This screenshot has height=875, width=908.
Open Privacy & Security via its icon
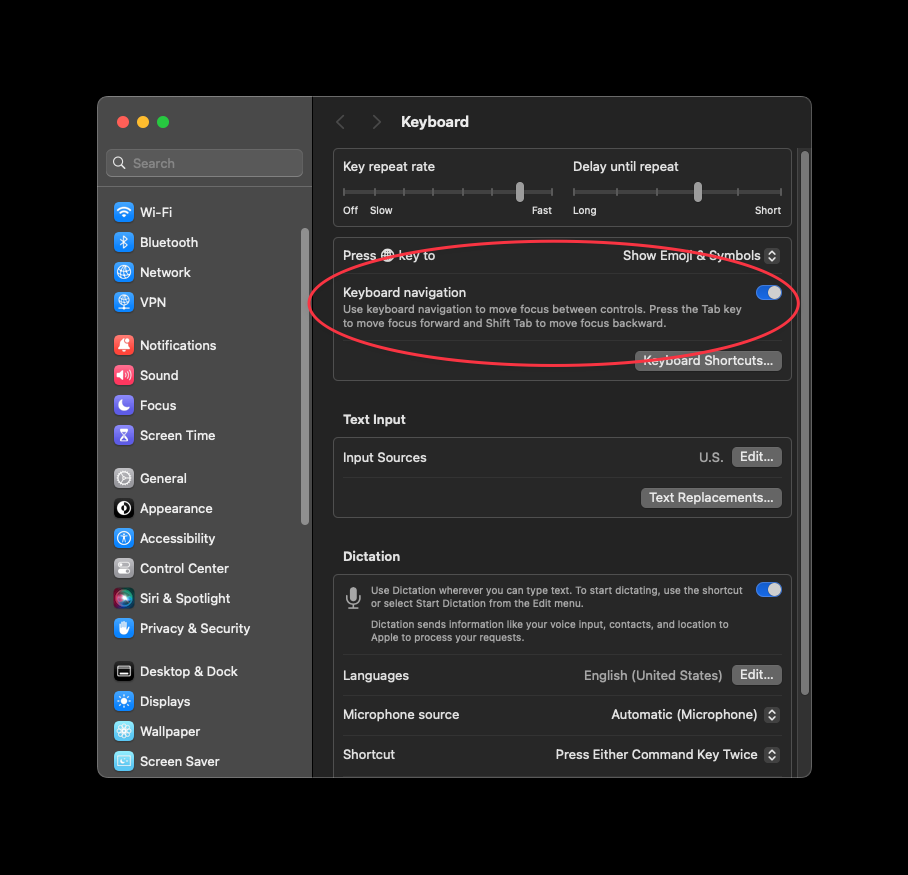point(123,628)
